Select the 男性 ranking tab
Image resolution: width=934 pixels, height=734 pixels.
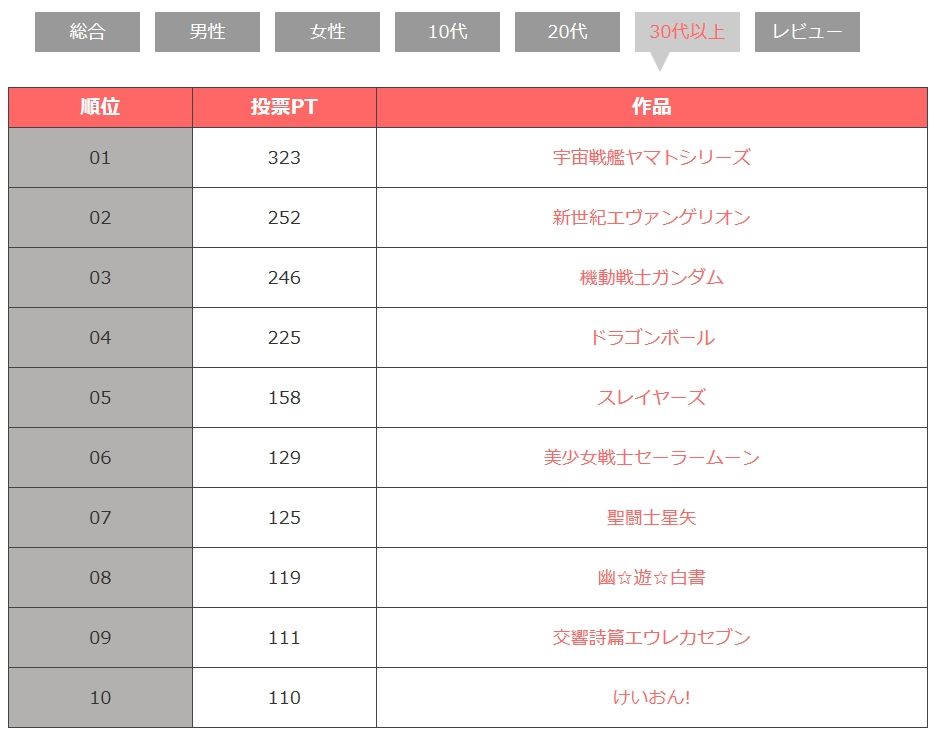[x=207, y=32]
